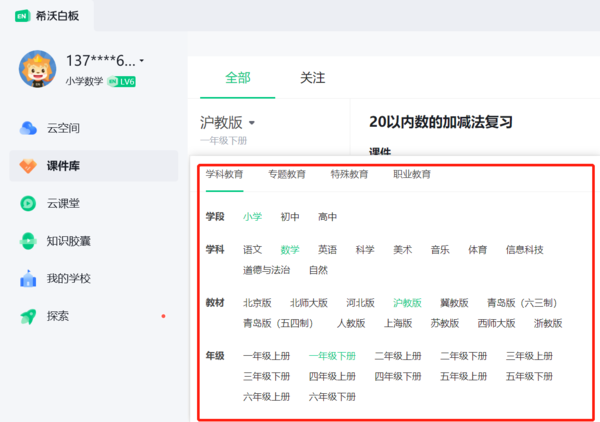Viewport: 600px width, 422px height.
Task: Expand the account name dropdown arrow
Action: click(142, 61)
